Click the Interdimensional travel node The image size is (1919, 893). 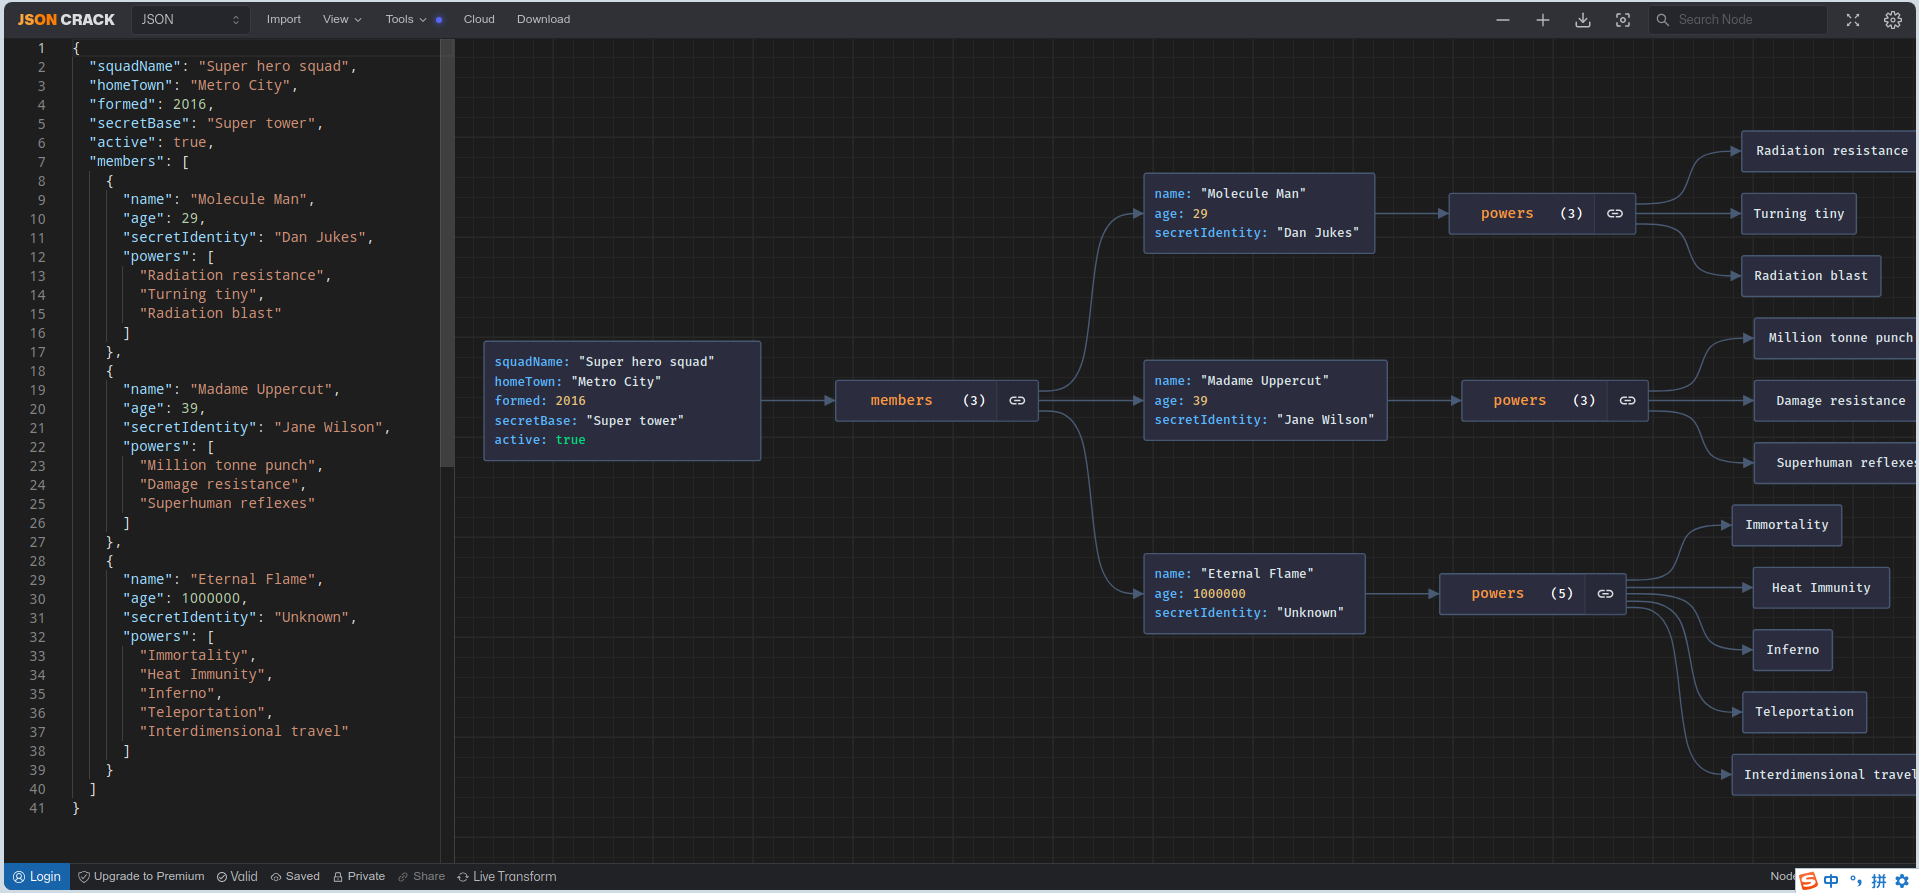[x=1825, y=775]
